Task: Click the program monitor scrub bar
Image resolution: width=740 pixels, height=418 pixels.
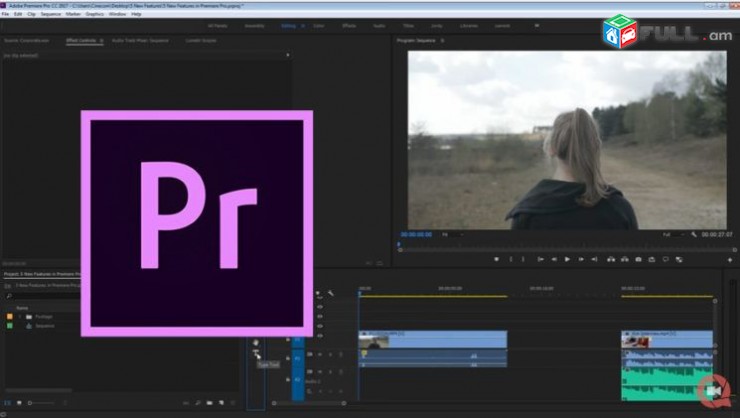Action: pyautogui.click(x=567, y=250)
